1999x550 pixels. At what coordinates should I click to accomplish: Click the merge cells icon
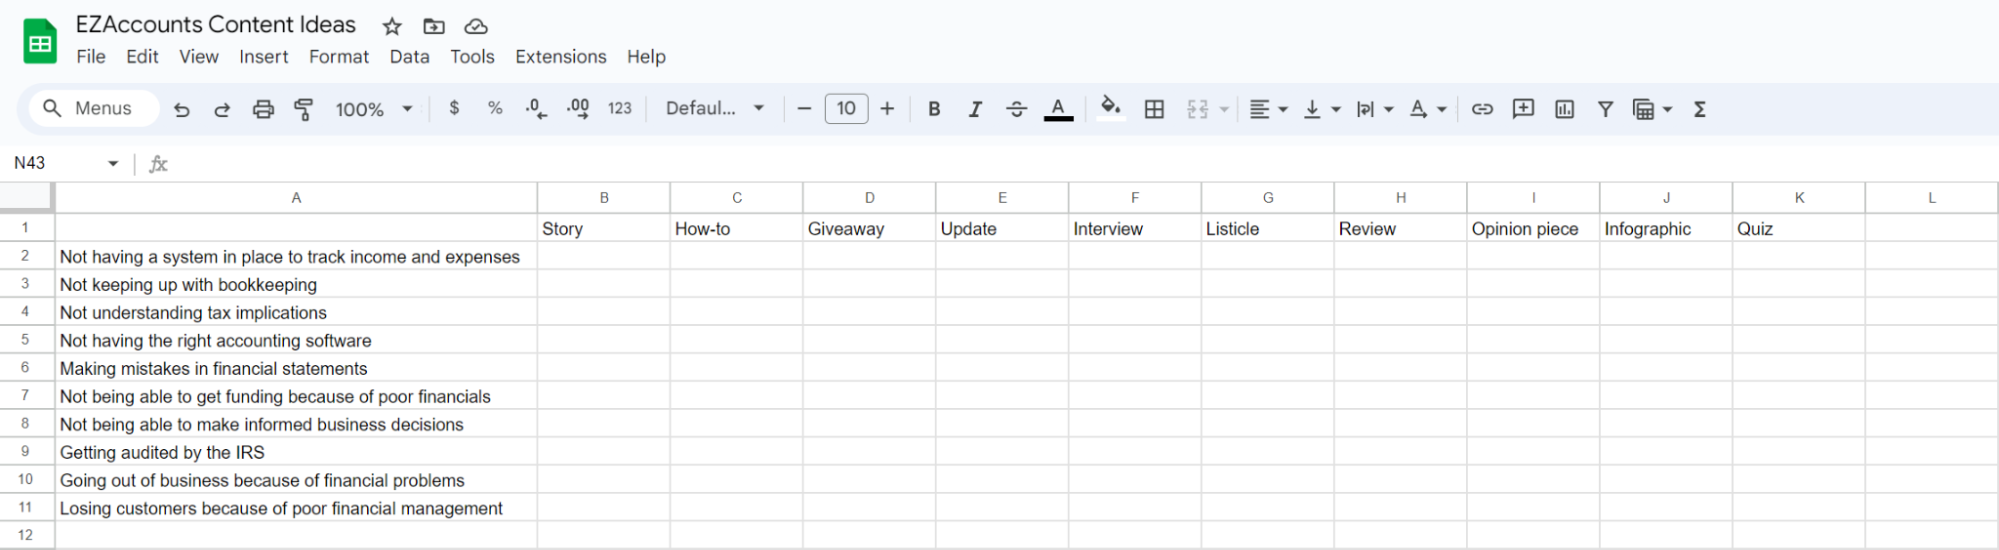[1197, 109]
